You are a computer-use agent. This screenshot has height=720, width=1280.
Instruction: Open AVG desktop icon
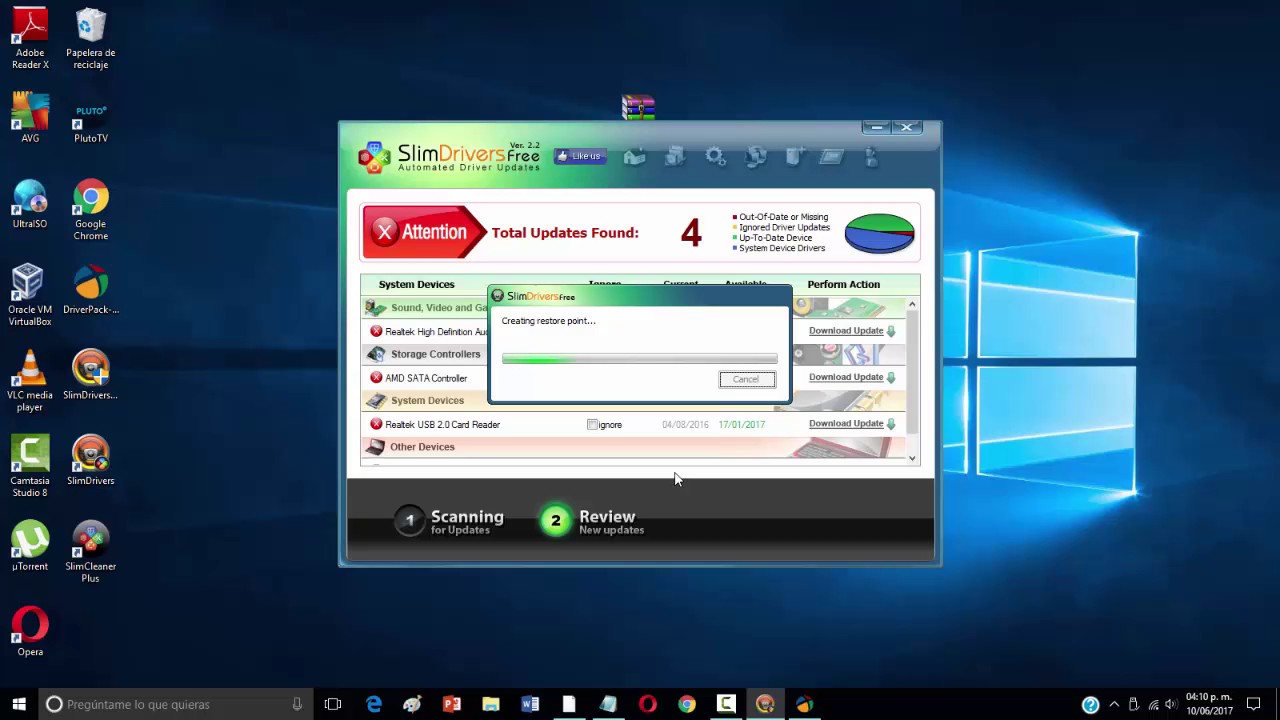pos(30,117)
